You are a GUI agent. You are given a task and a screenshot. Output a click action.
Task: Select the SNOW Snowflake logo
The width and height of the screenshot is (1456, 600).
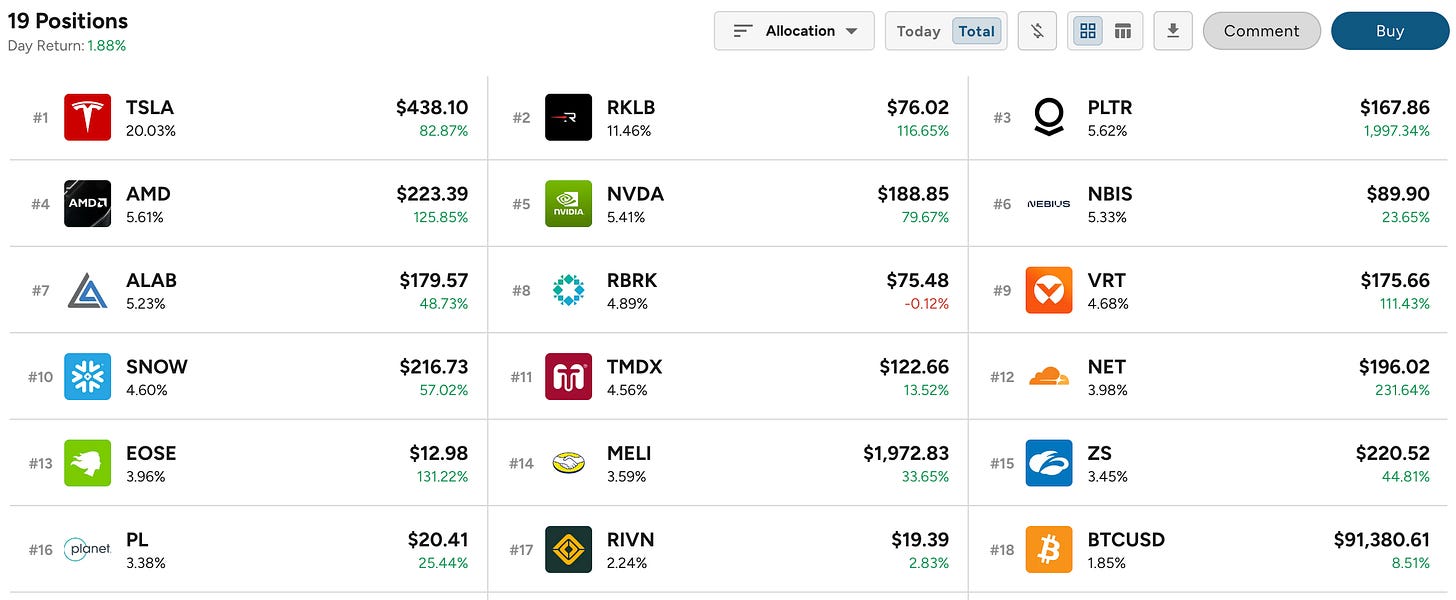point(88,377)
